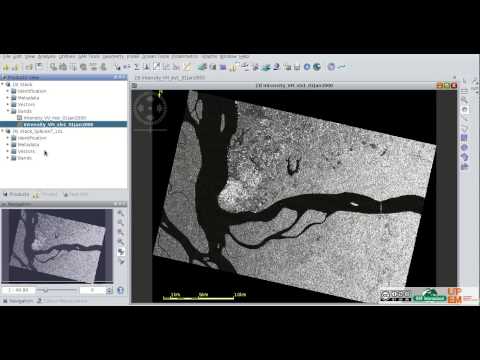Click the yellow pencil toolbar icon
Image resolution: width=480 pixels, height=360 pixels.
pyautogui.click(x=188, y=67)
